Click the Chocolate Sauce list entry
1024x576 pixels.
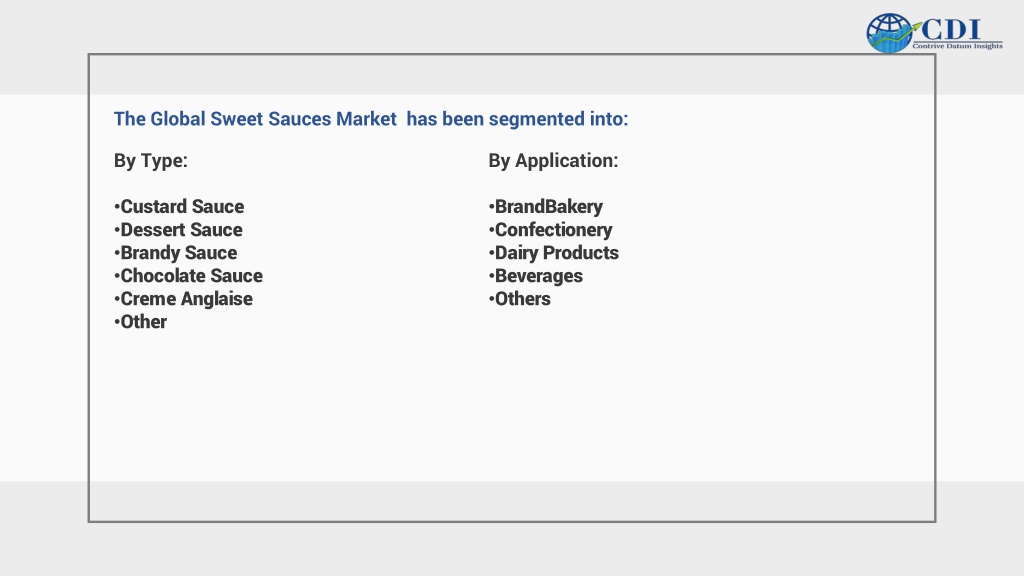pos(188,276)
